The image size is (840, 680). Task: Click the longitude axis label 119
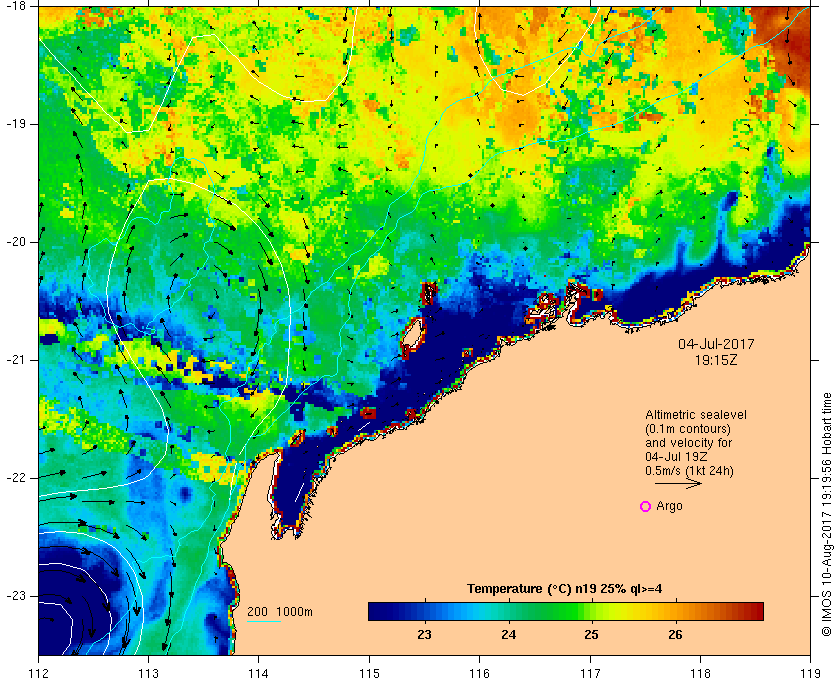coord(811,673)
